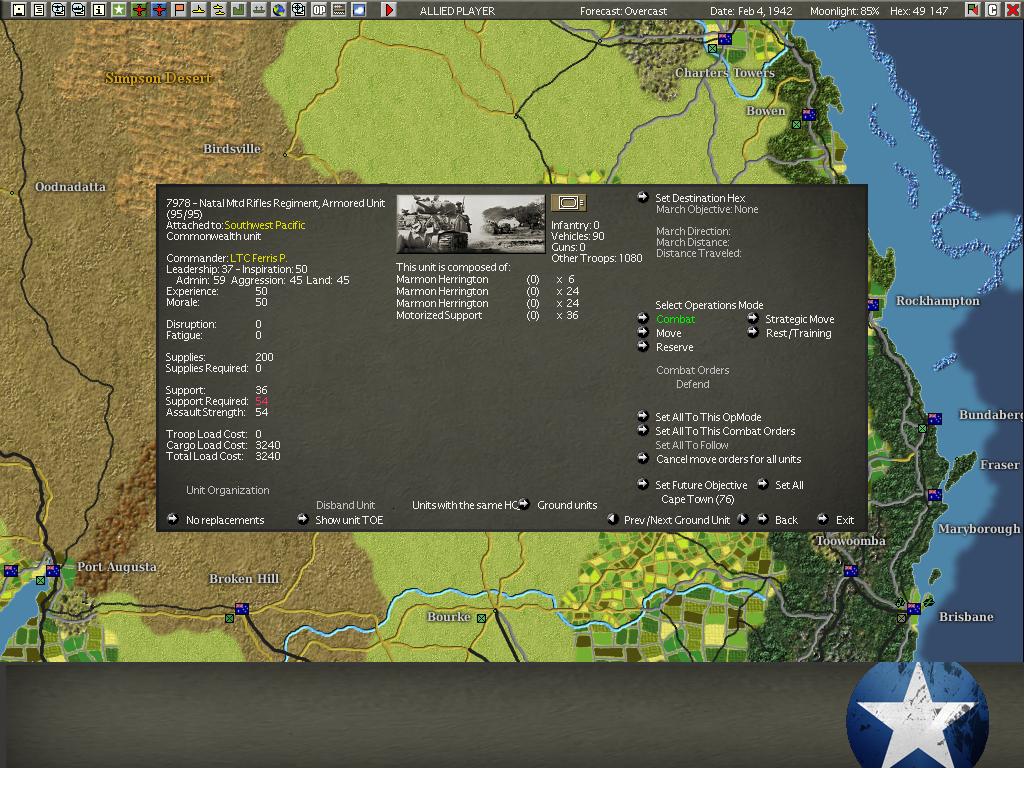Select Move operations mode
This screenshot has height=786, width=1024.
pyautogui.click(x=669, y=333)
